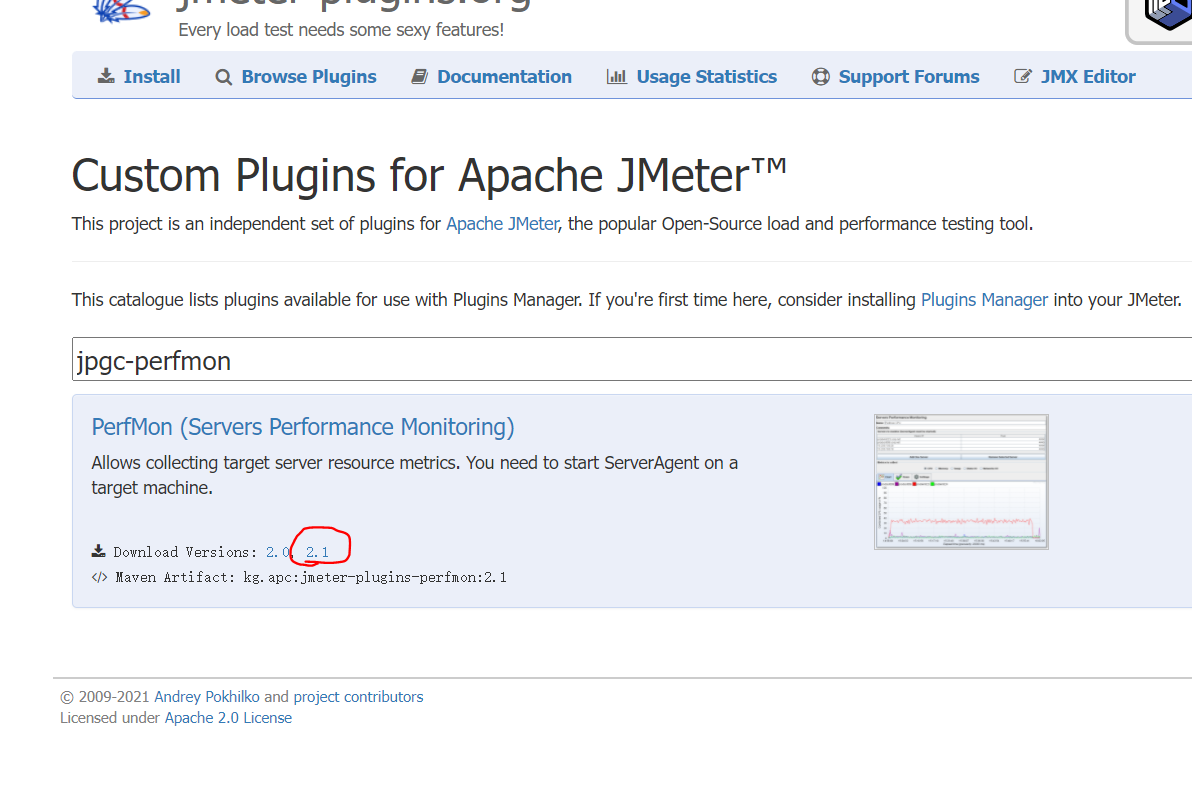The height and width of the screenshot is (801, 1192).
Task: Click the plugin search field containing jpgc-perfmon
Action: [x=632, y=359]
